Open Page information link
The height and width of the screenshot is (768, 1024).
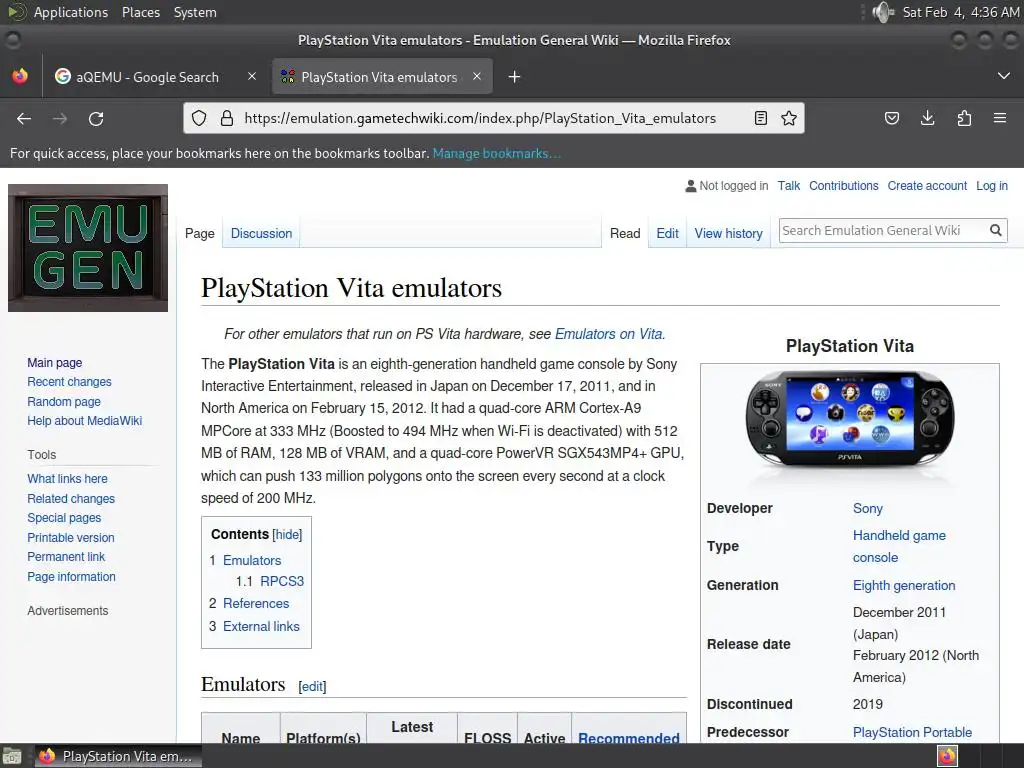click(71, 577)
